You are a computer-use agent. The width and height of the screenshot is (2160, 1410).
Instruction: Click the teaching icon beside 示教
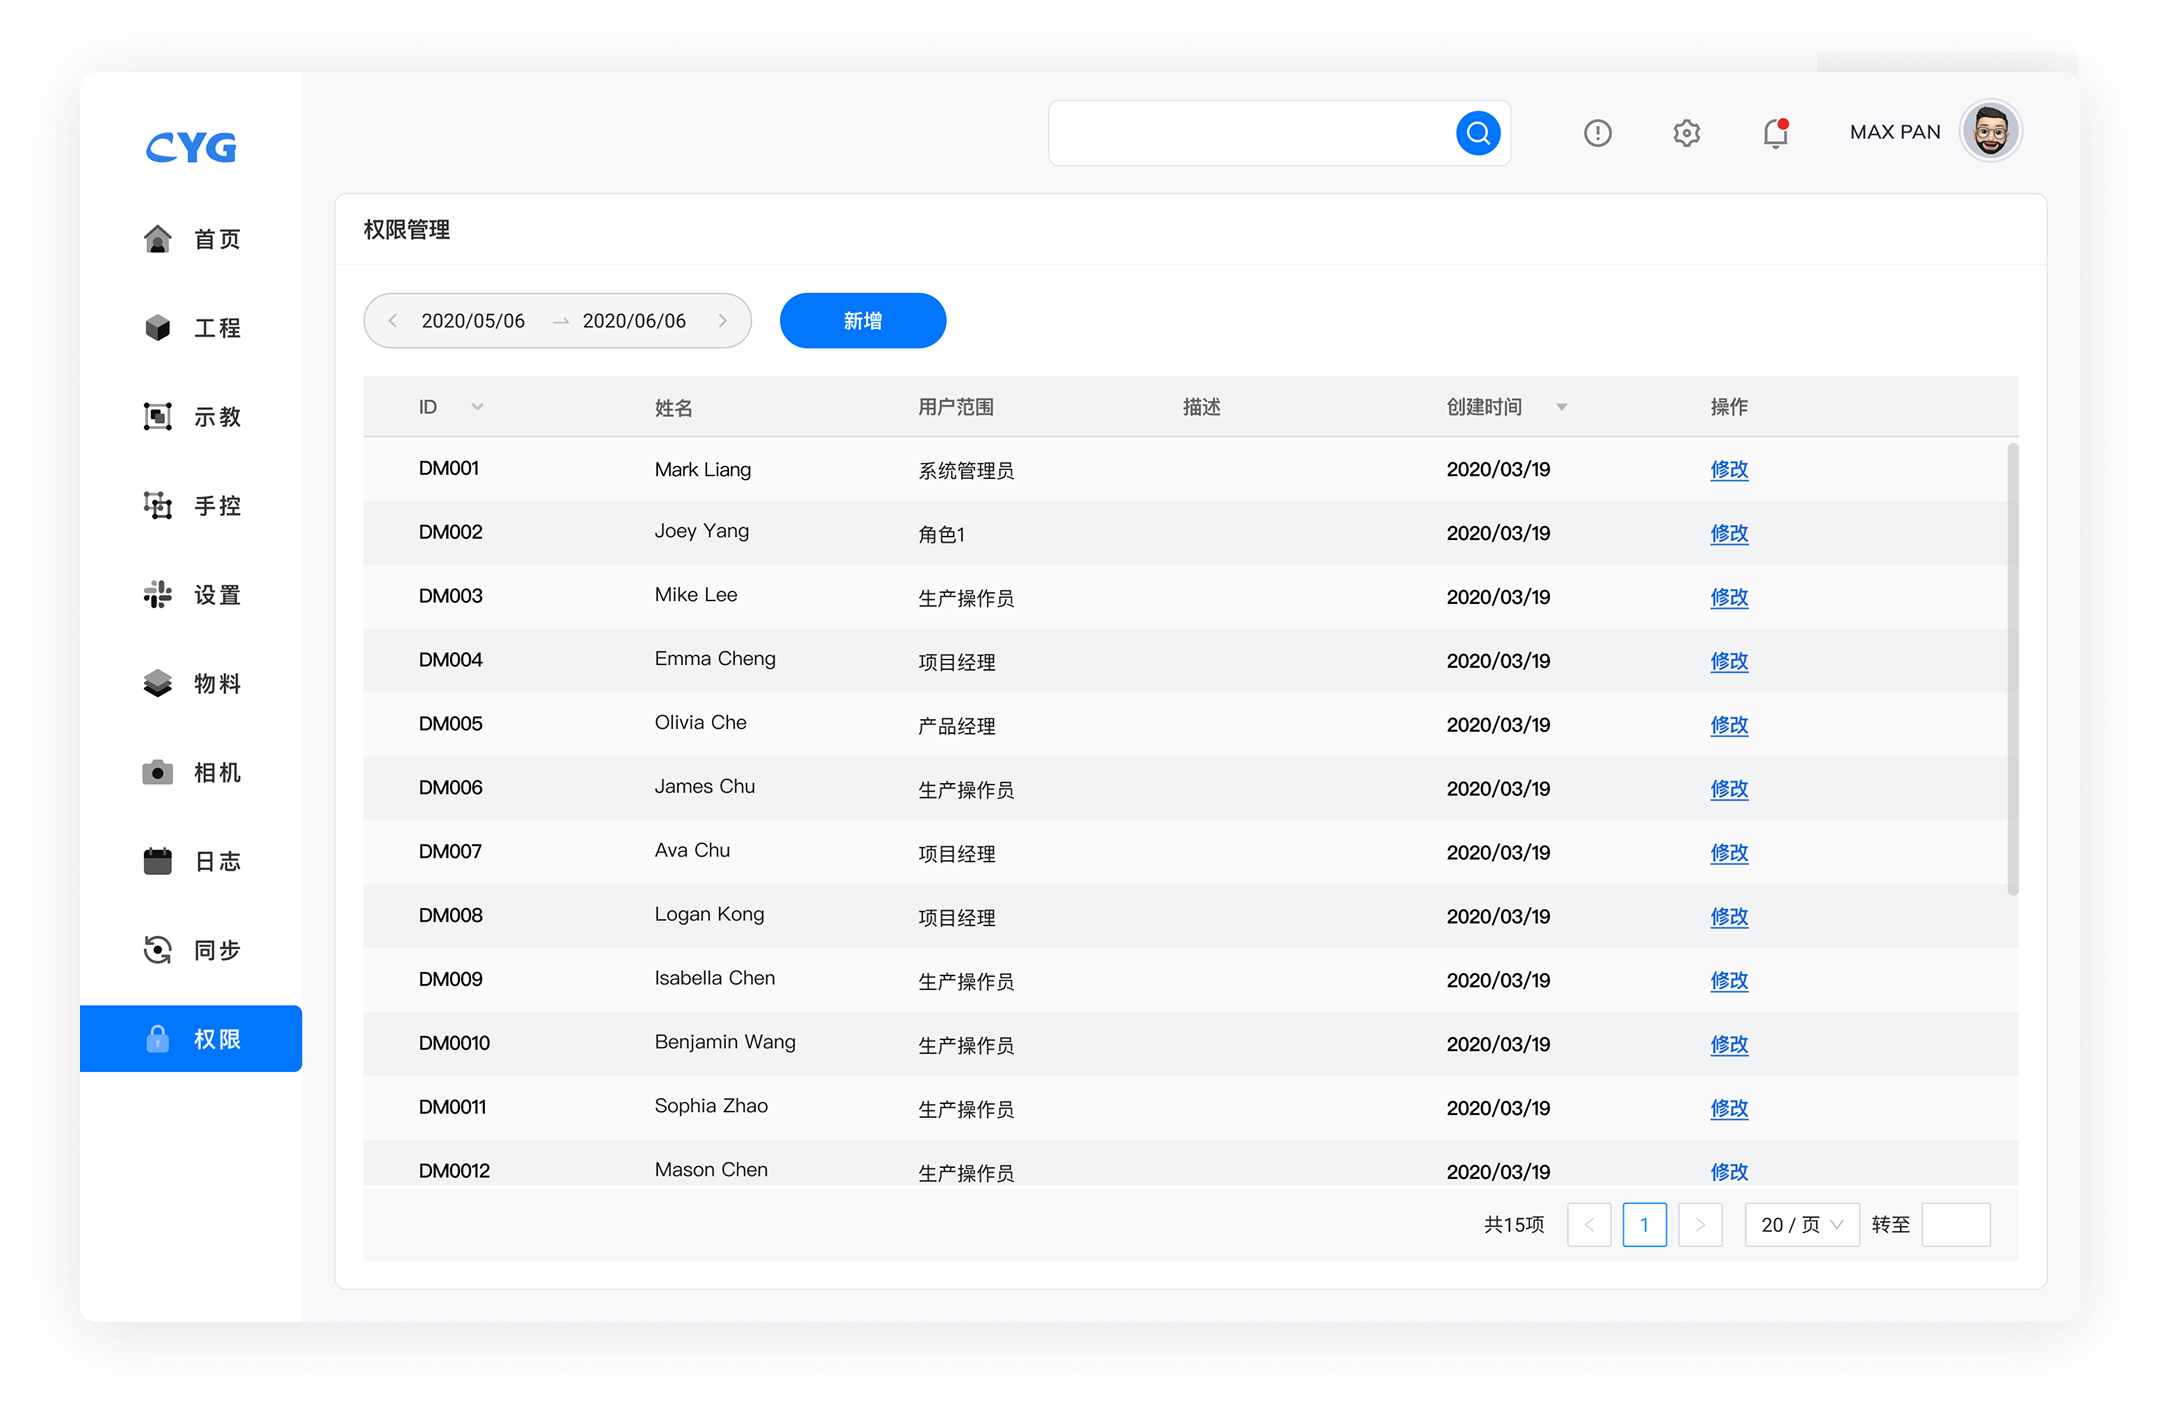(x=157, y=416)
